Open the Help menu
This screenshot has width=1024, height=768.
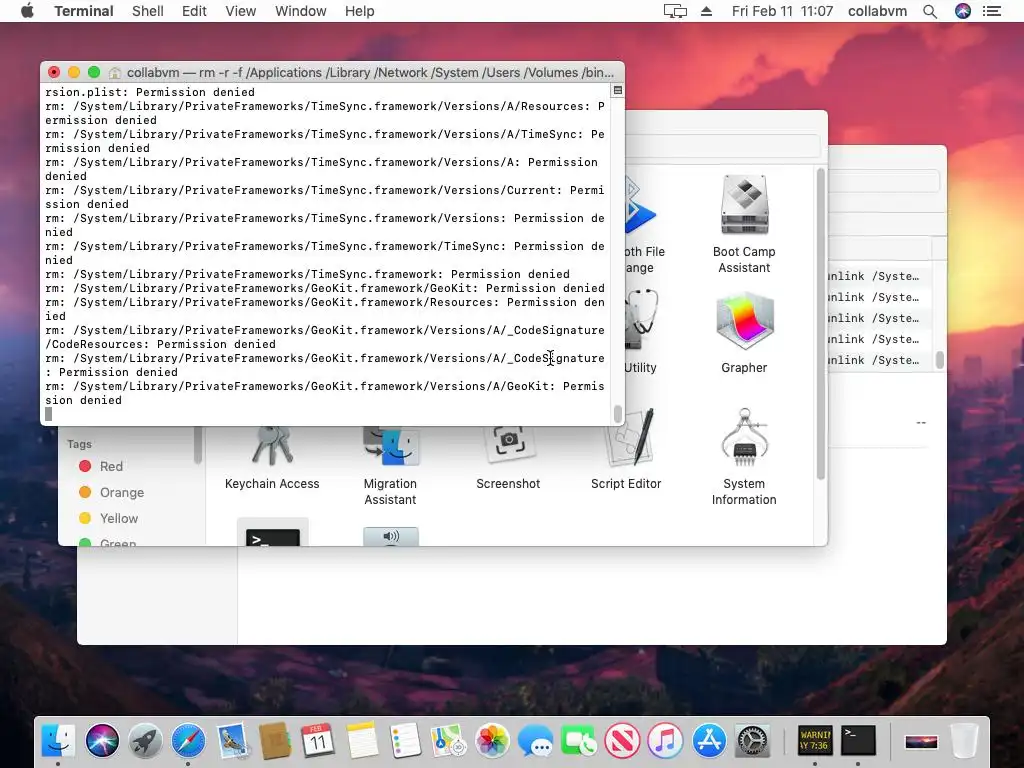point(360,11)
